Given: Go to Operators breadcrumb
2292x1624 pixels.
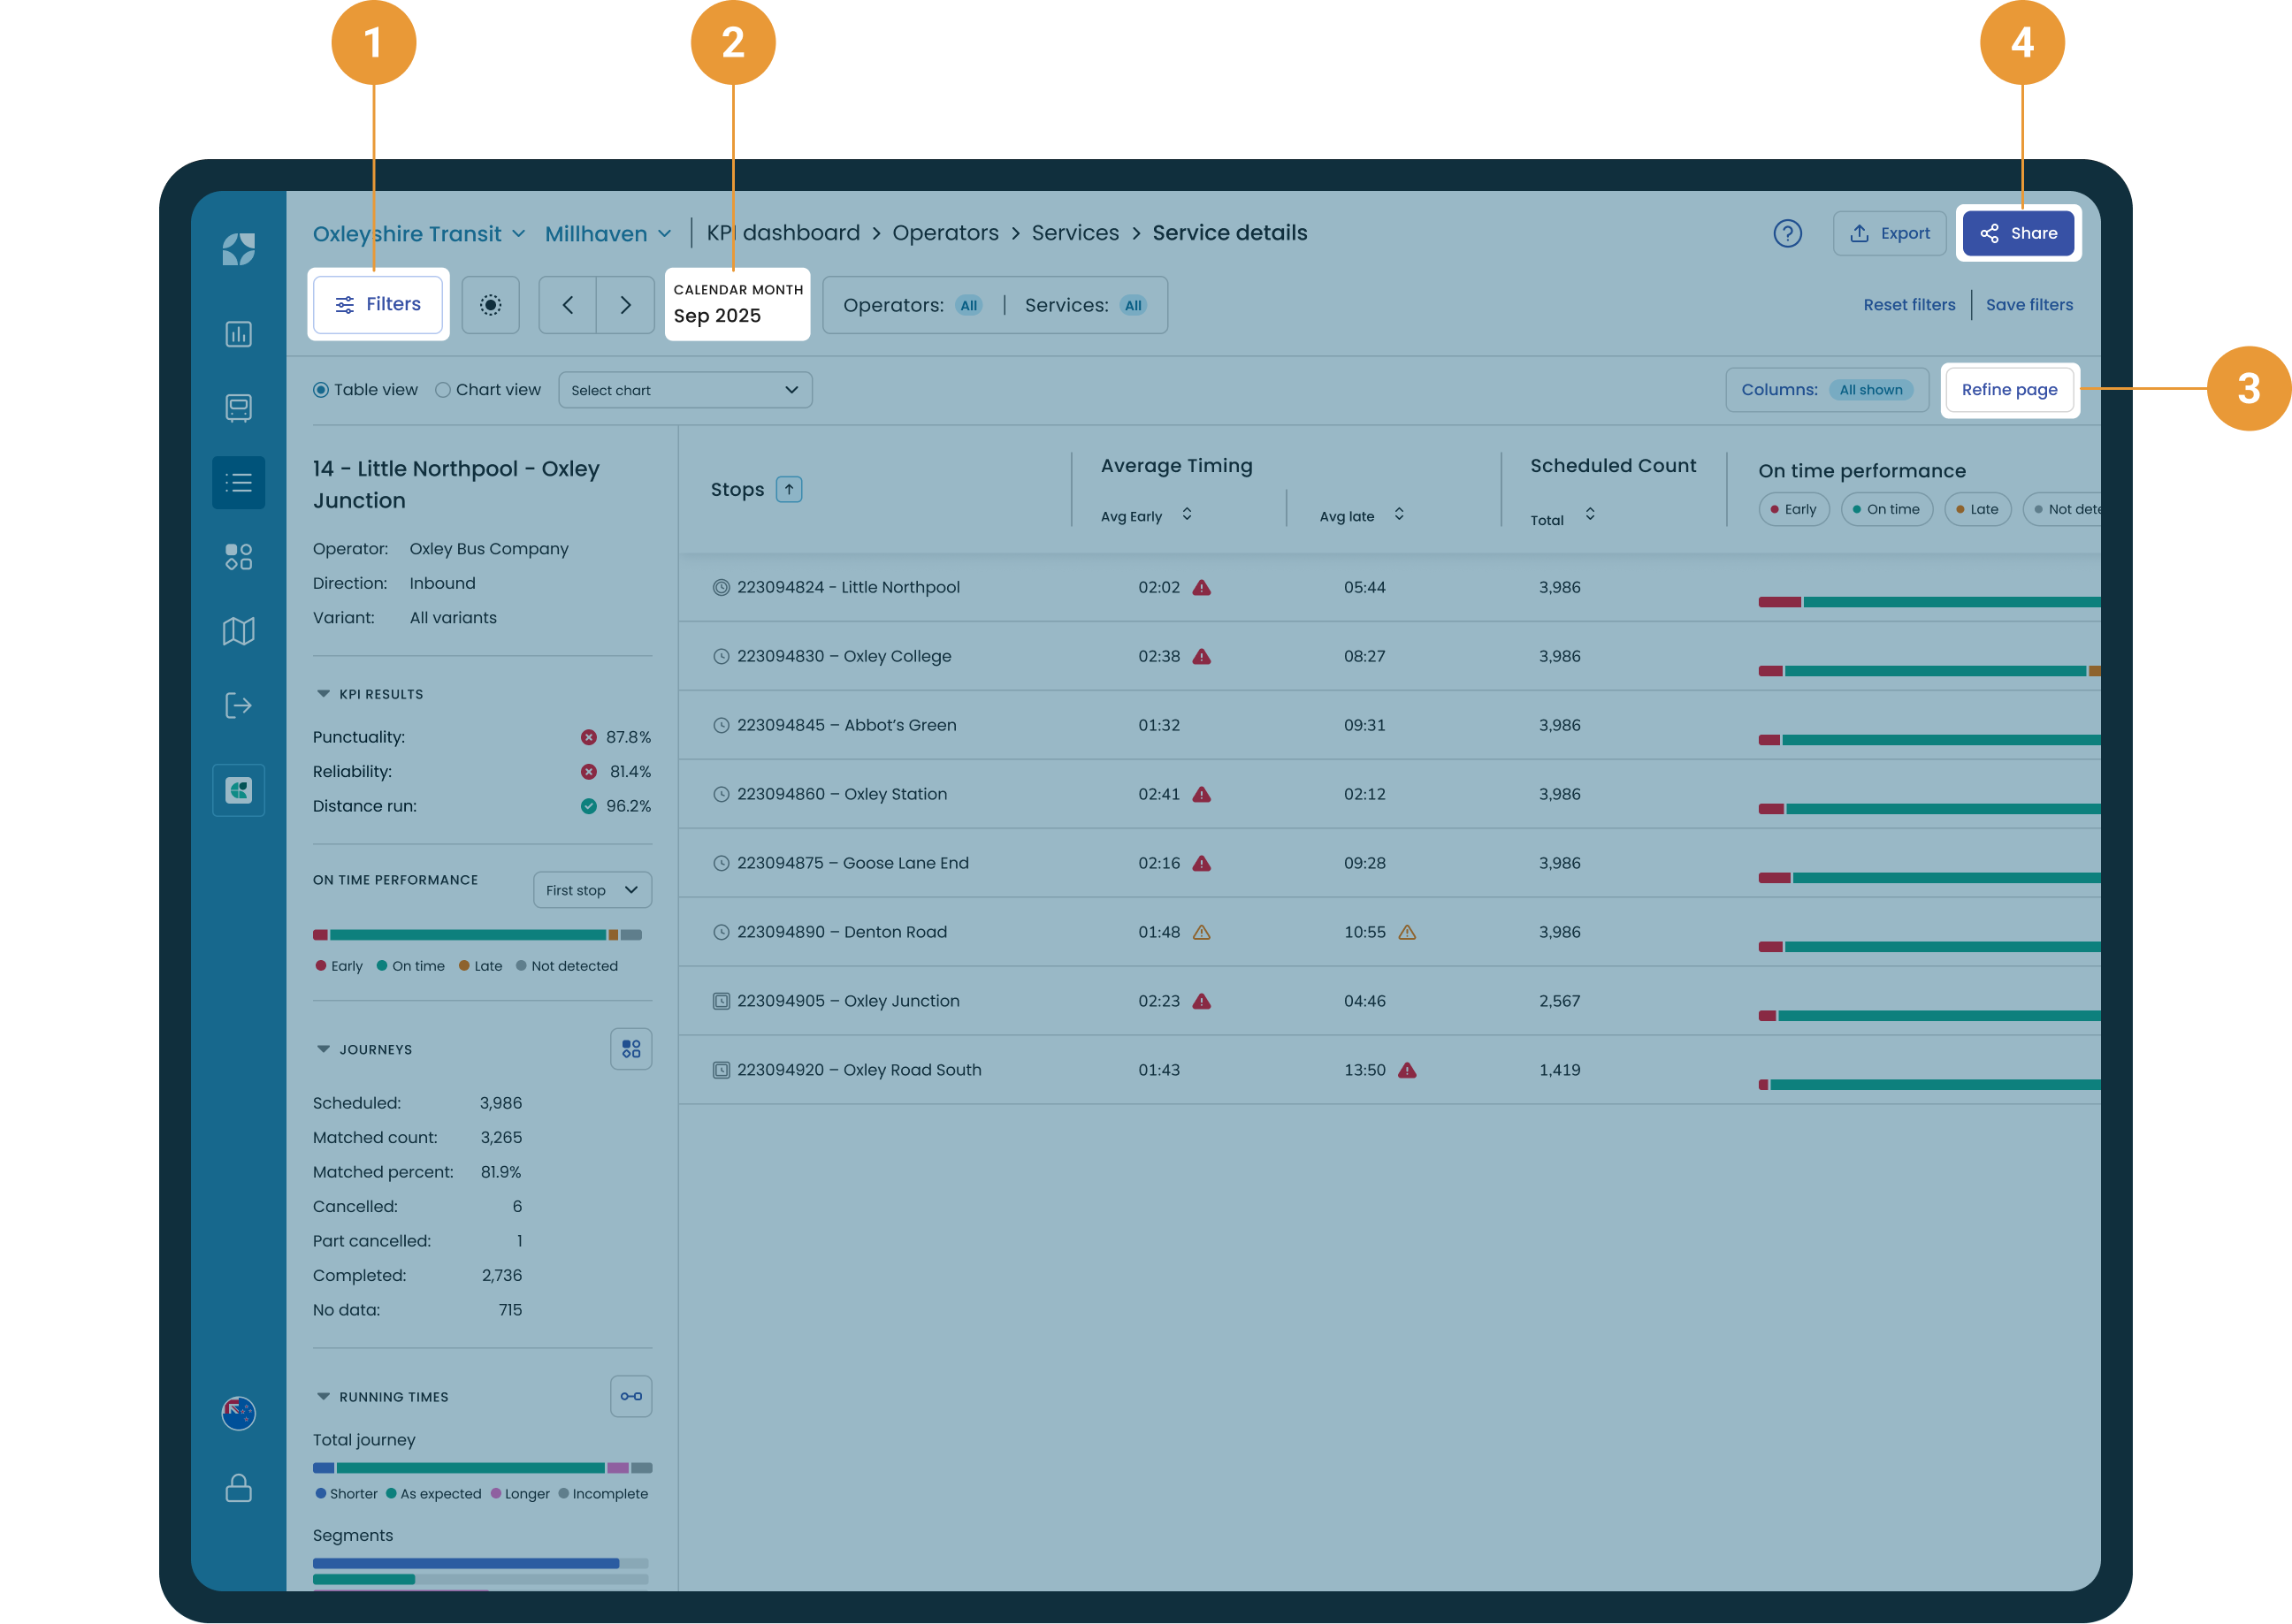Looking at the screenshot, I should 945,233.
